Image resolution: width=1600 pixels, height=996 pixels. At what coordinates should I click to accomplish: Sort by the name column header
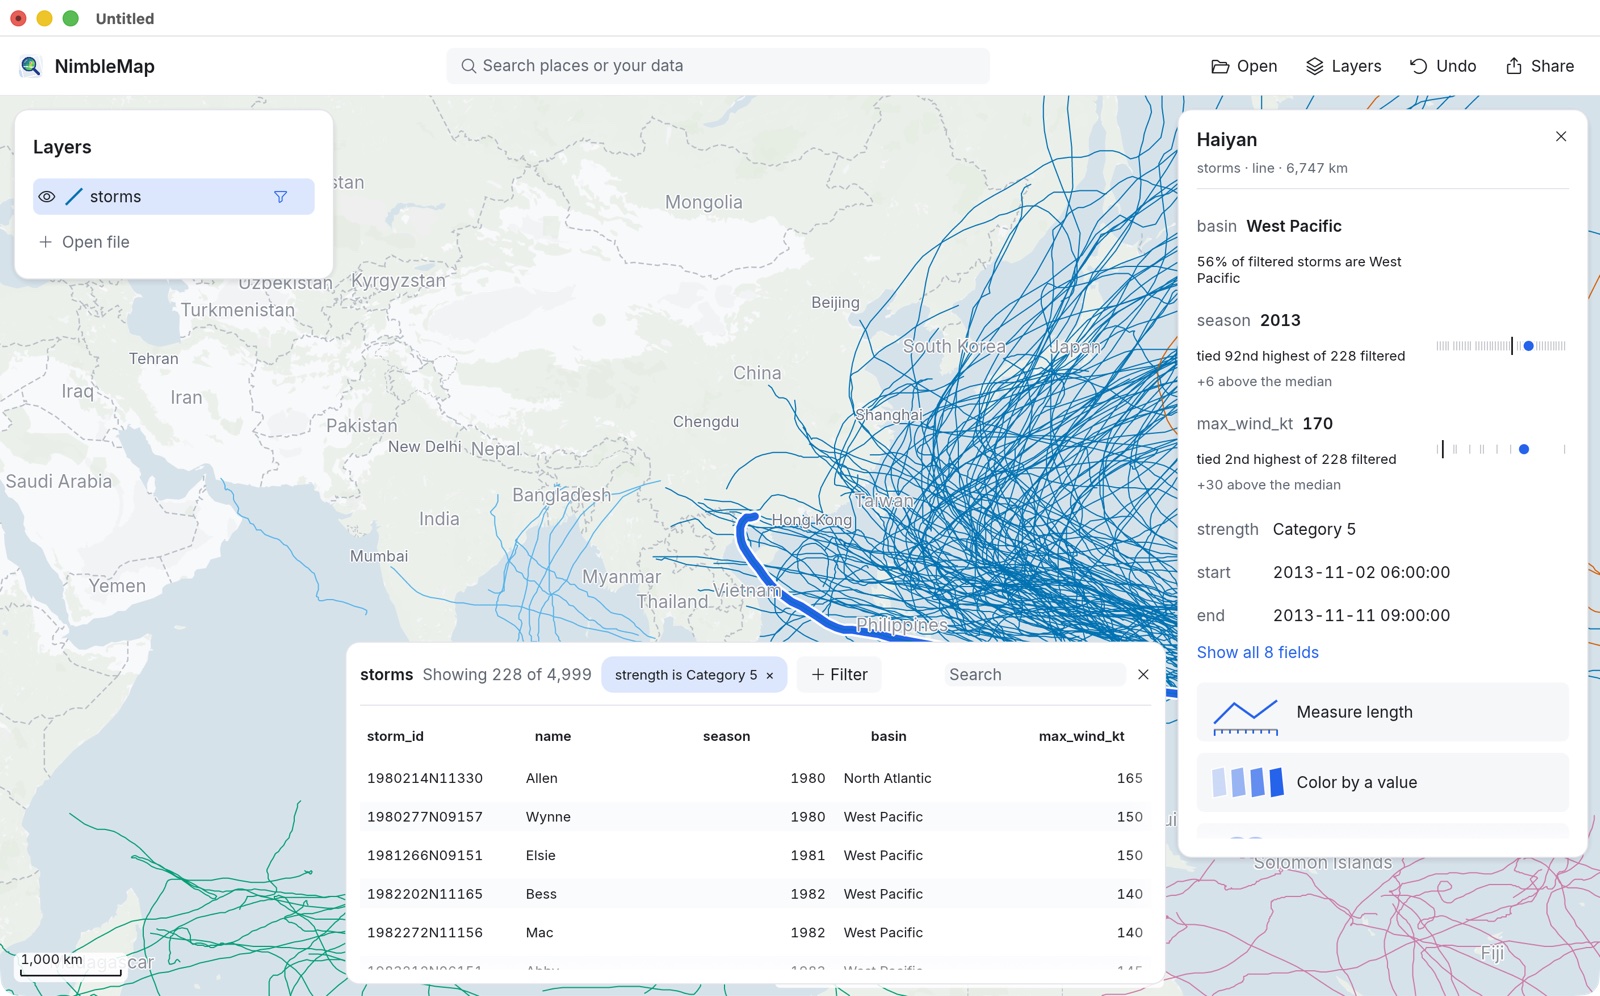click(553, 736)
